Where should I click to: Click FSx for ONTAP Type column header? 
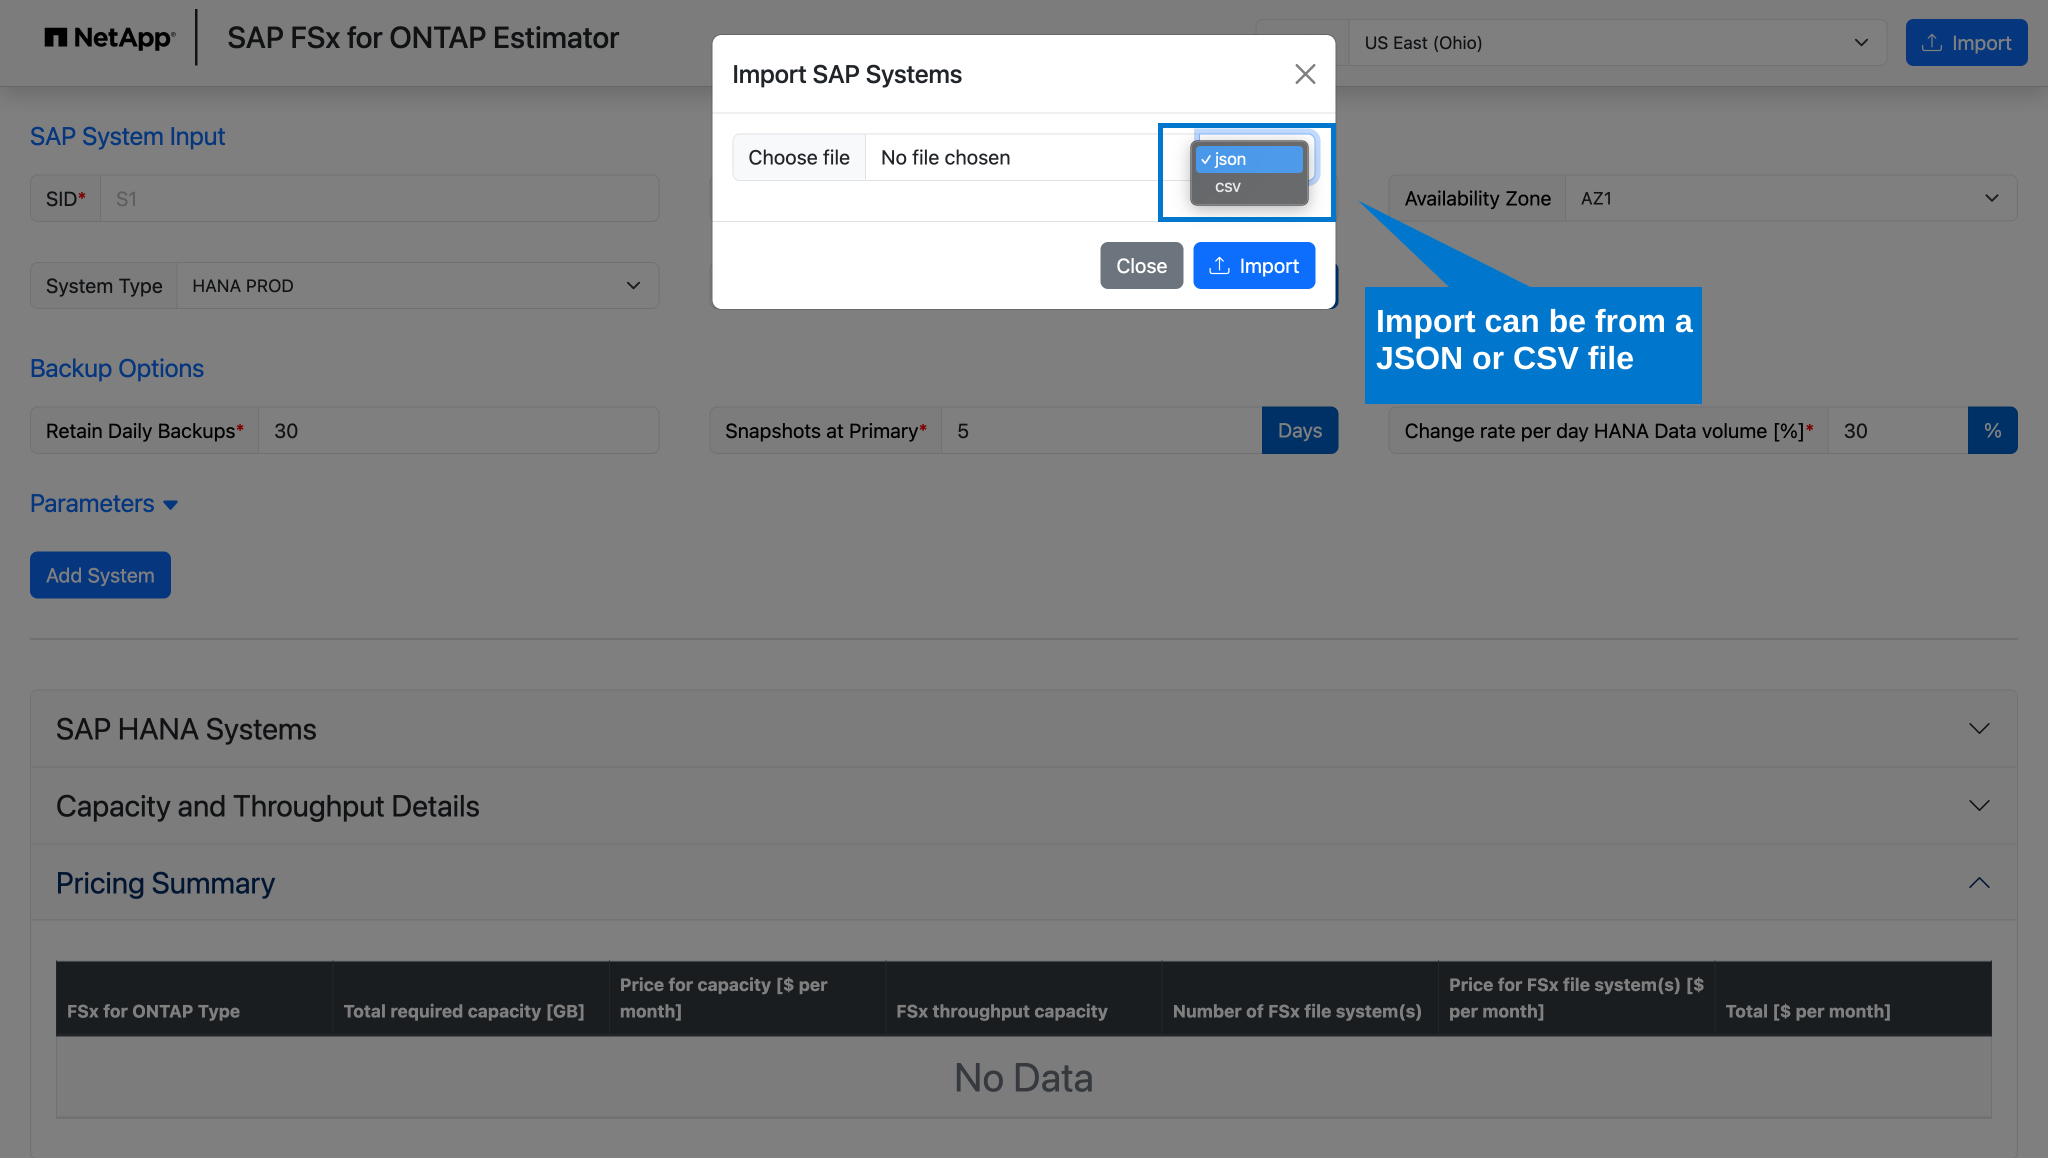point(194,998)
